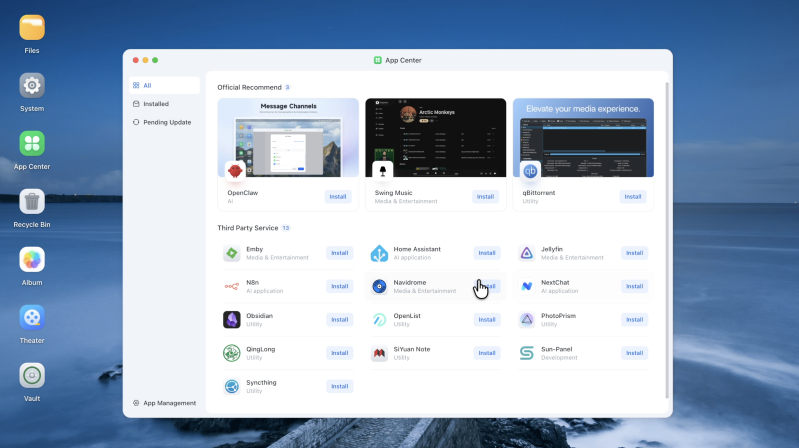View the Swing Music preview thumbnail

pos(436,138)
